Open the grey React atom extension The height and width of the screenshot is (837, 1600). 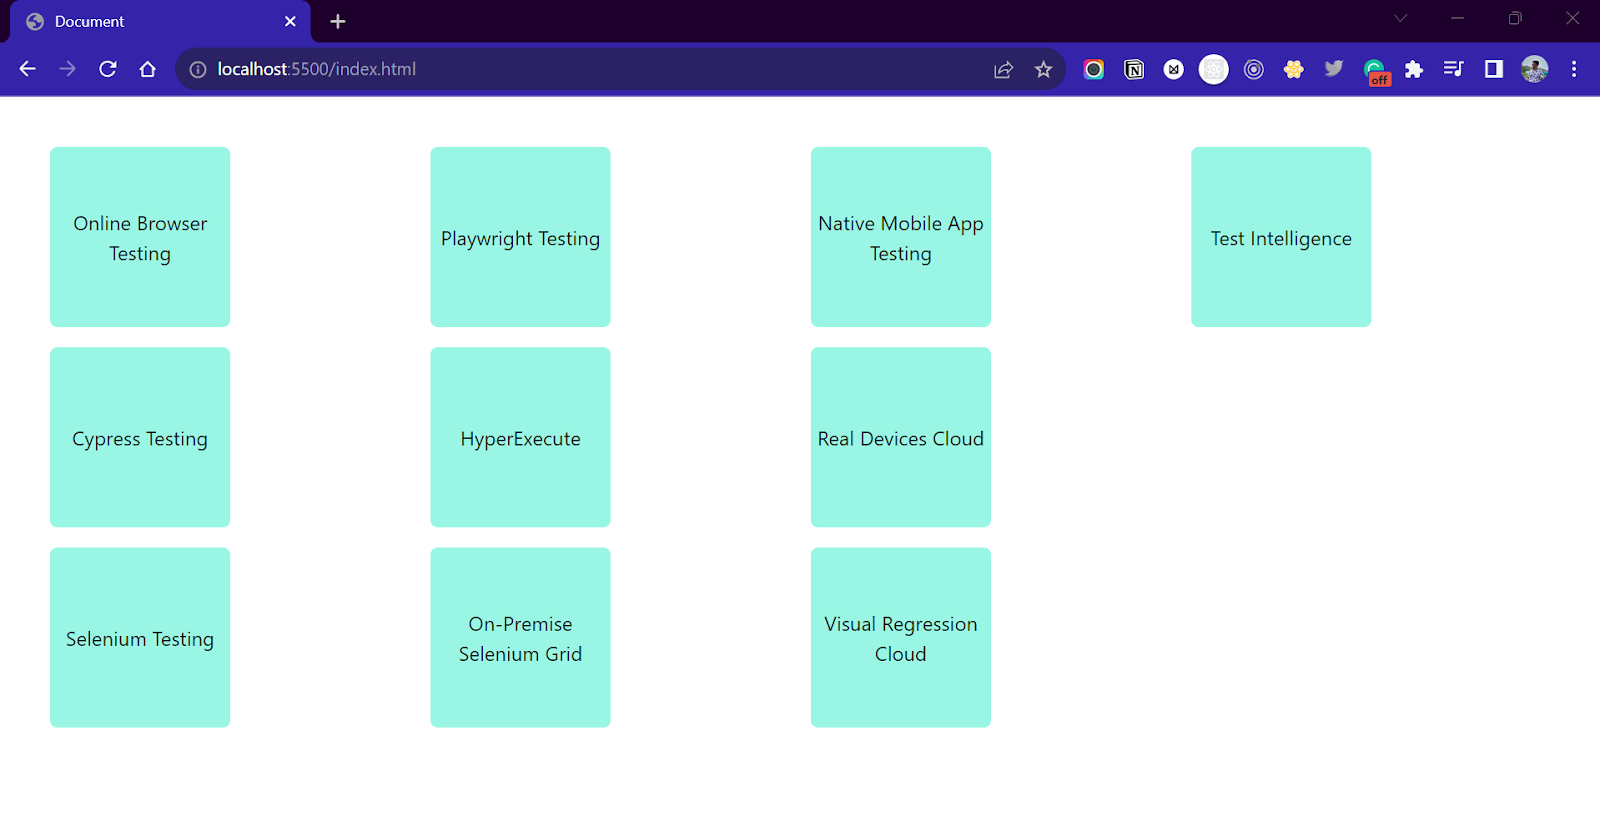(1214, 69)
